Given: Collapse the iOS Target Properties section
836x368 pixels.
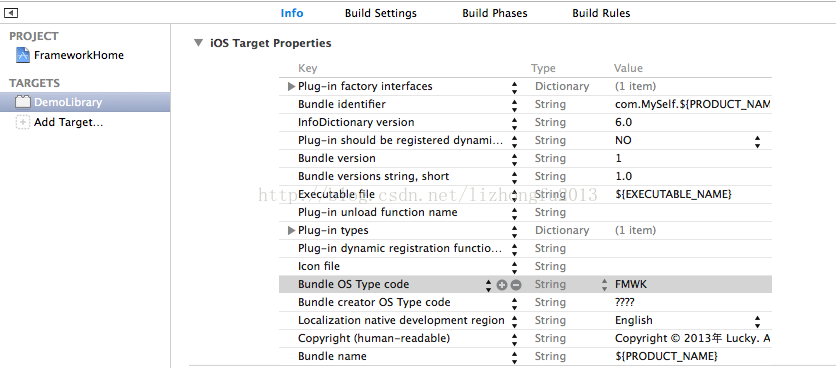Looking at the screenshot, I should click(199, 43).
